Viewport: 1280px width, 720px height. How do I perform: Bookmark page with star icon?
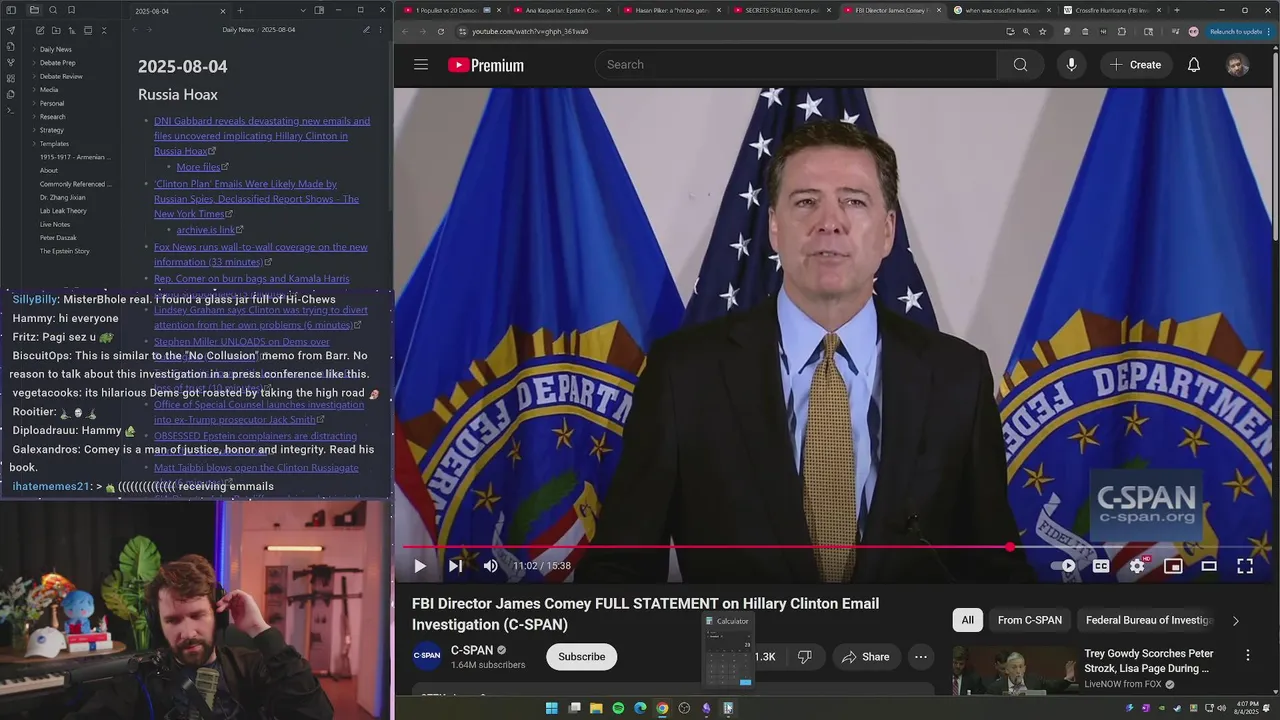point(1043,31)
